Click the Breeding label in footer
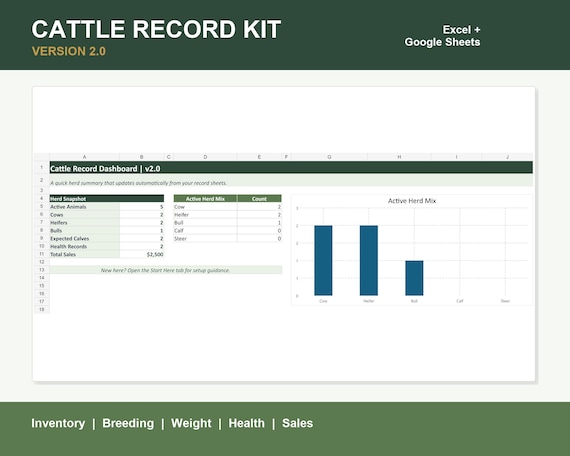Viewport: 570px width, 456px height. click(128, 423)
